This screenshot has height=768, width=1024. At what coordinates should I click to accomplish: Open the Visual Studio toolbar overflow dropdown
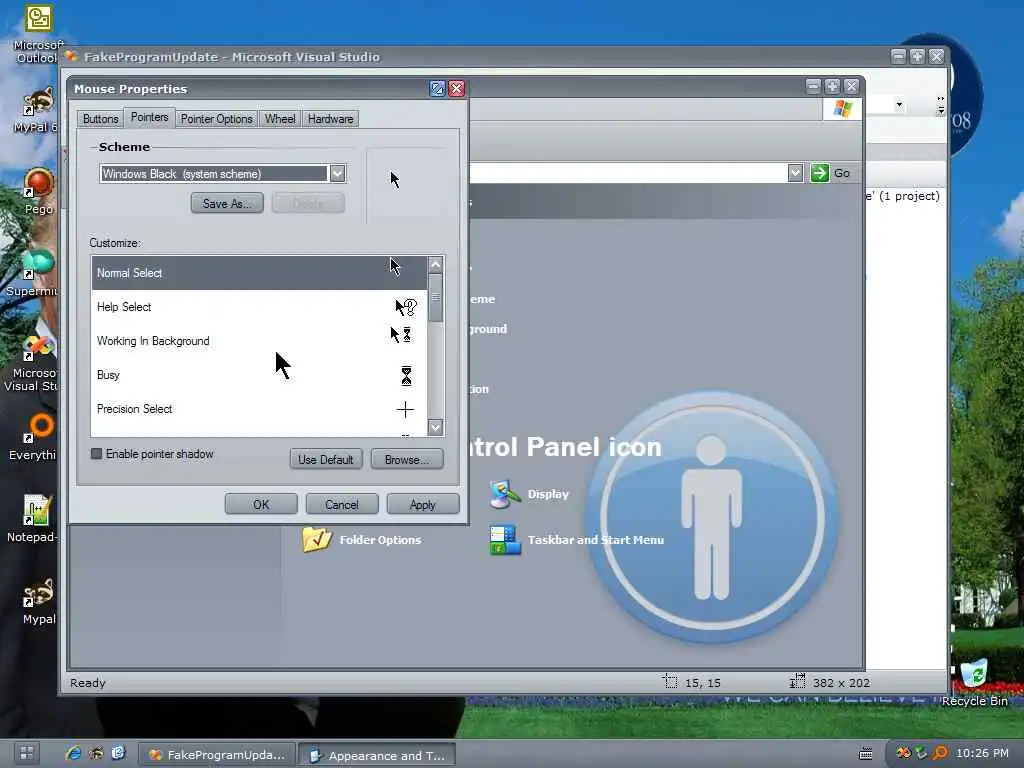click(x=940, y=105)
